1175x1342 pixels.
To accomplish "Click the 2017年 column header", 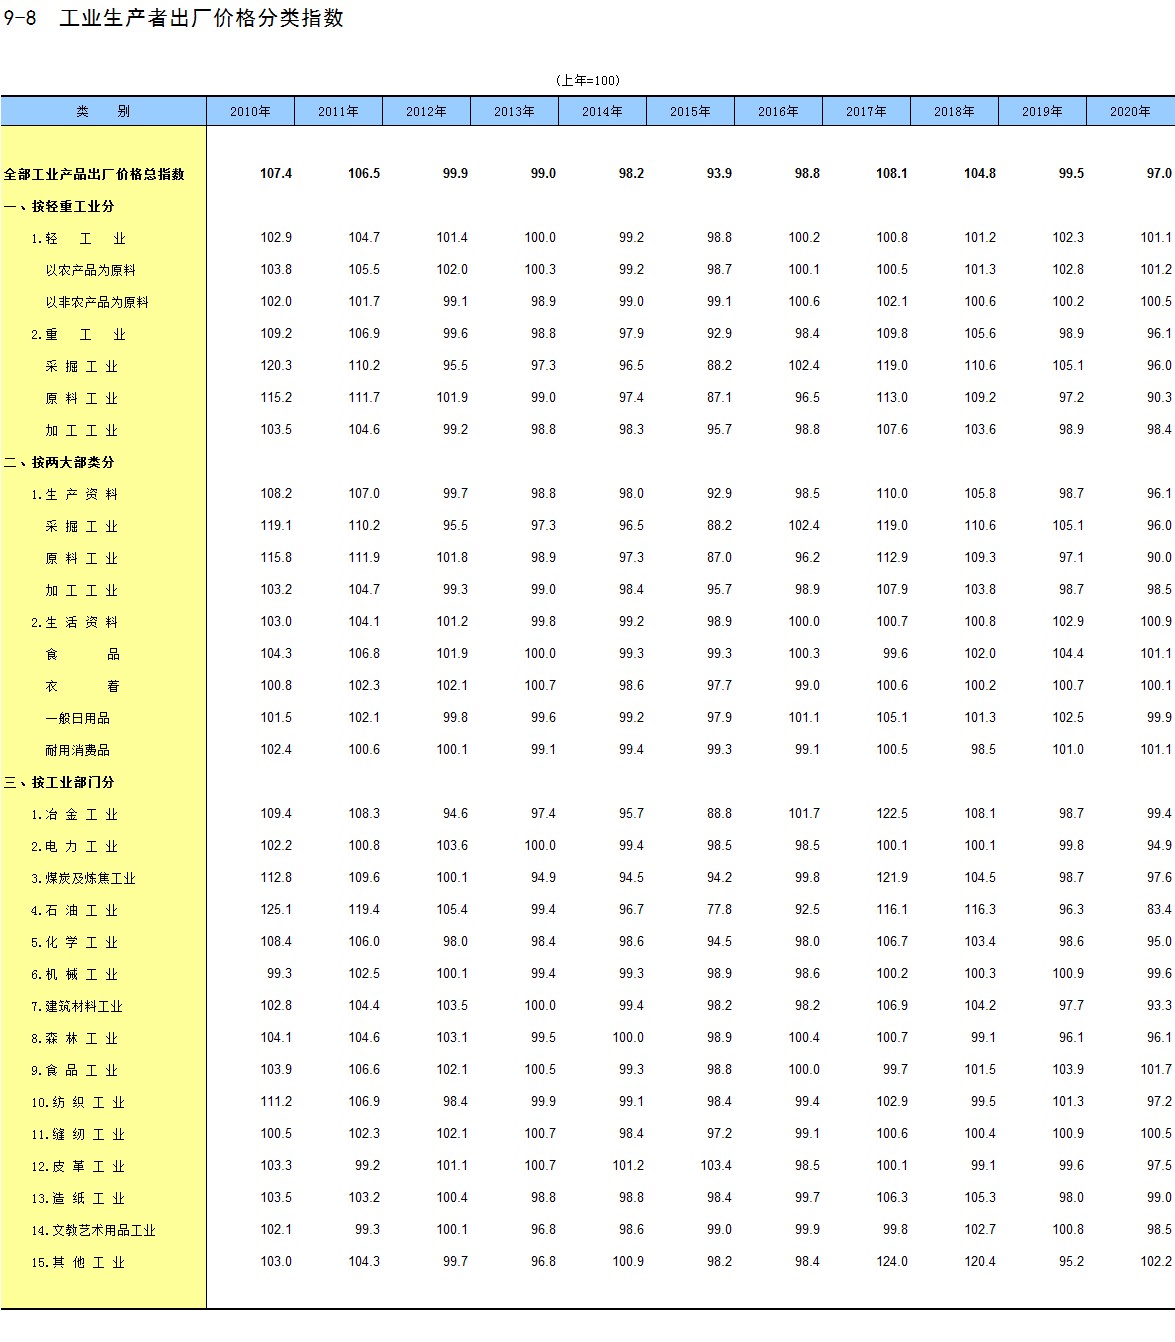I will [x=866, y=111].
